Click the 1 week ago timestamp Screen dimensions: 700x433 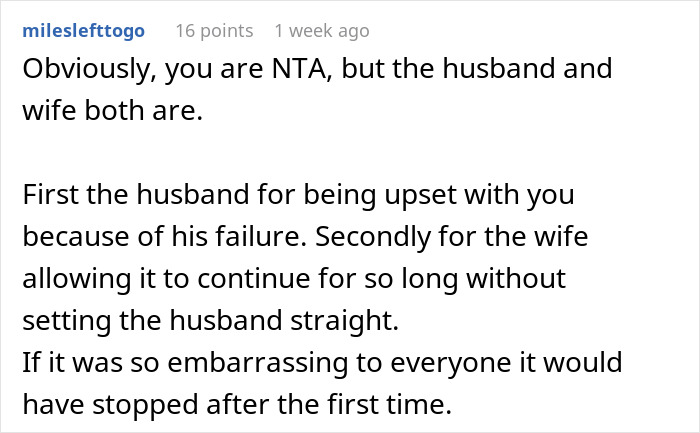(322, 31)
